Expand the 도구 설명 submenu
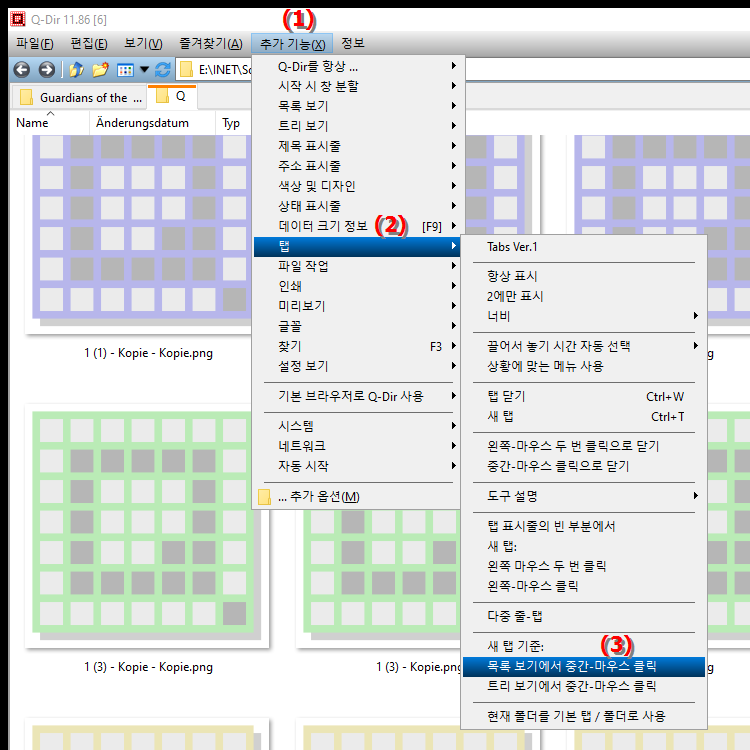 584,496
